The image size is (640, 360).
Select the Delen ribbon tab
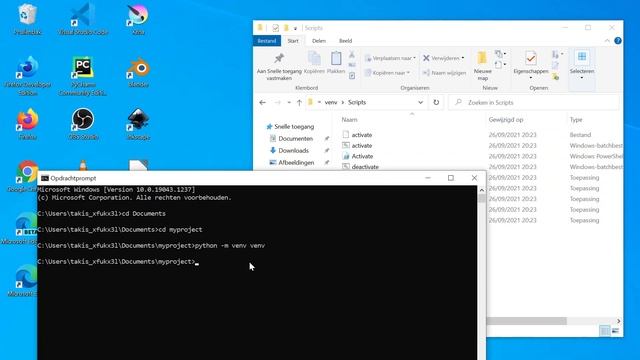click(x=319, y=41)
